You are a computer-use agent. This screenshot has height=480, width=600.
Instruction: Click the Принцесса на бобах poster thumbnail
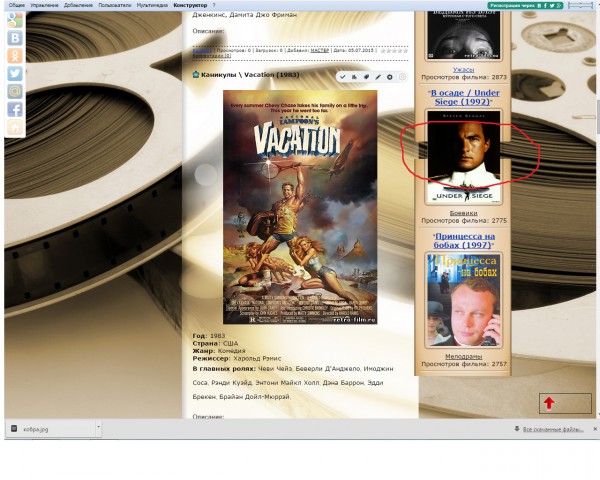(x=463, y=300)
